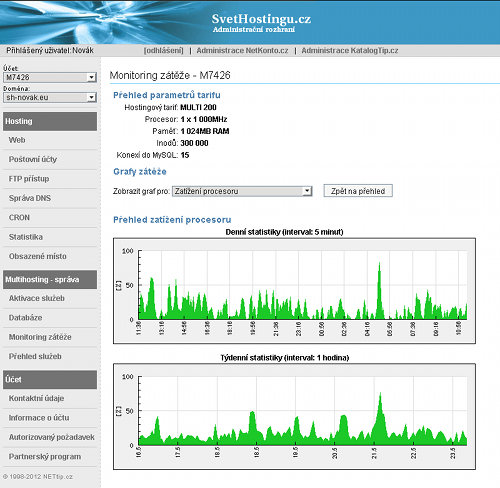Click the 'Grafy zátěže' heading
500x488 pixels.
[x=140, y=172]
